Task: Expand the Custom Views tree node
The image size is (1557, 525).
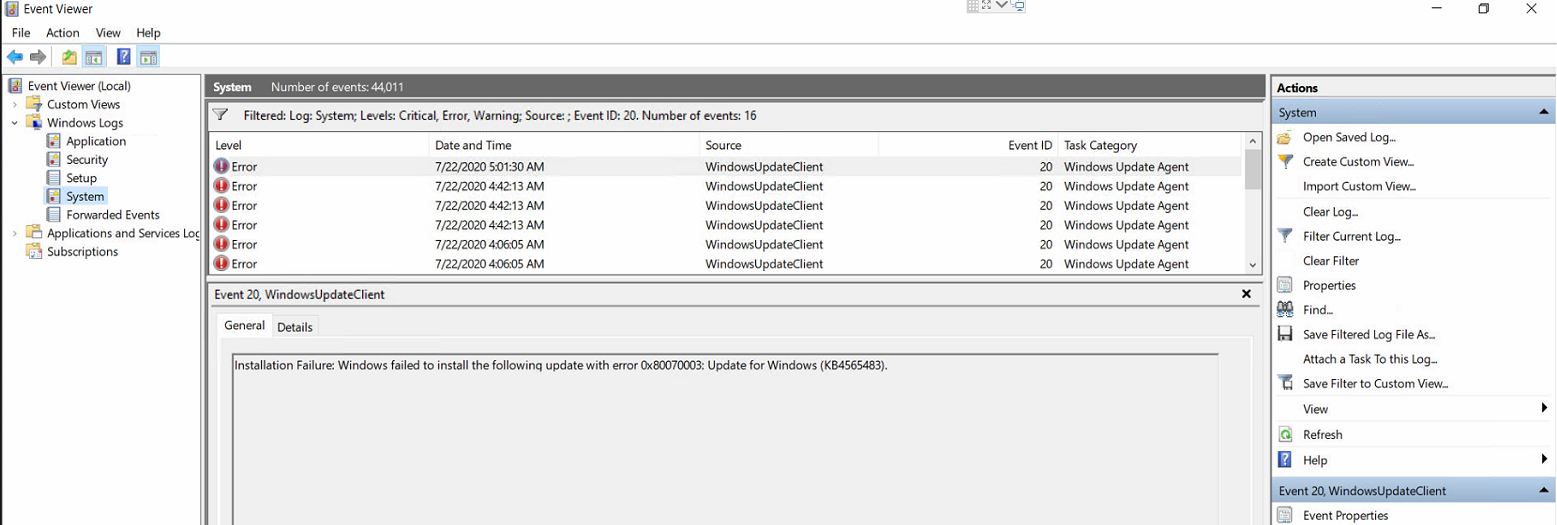Action: click(15, 104)
